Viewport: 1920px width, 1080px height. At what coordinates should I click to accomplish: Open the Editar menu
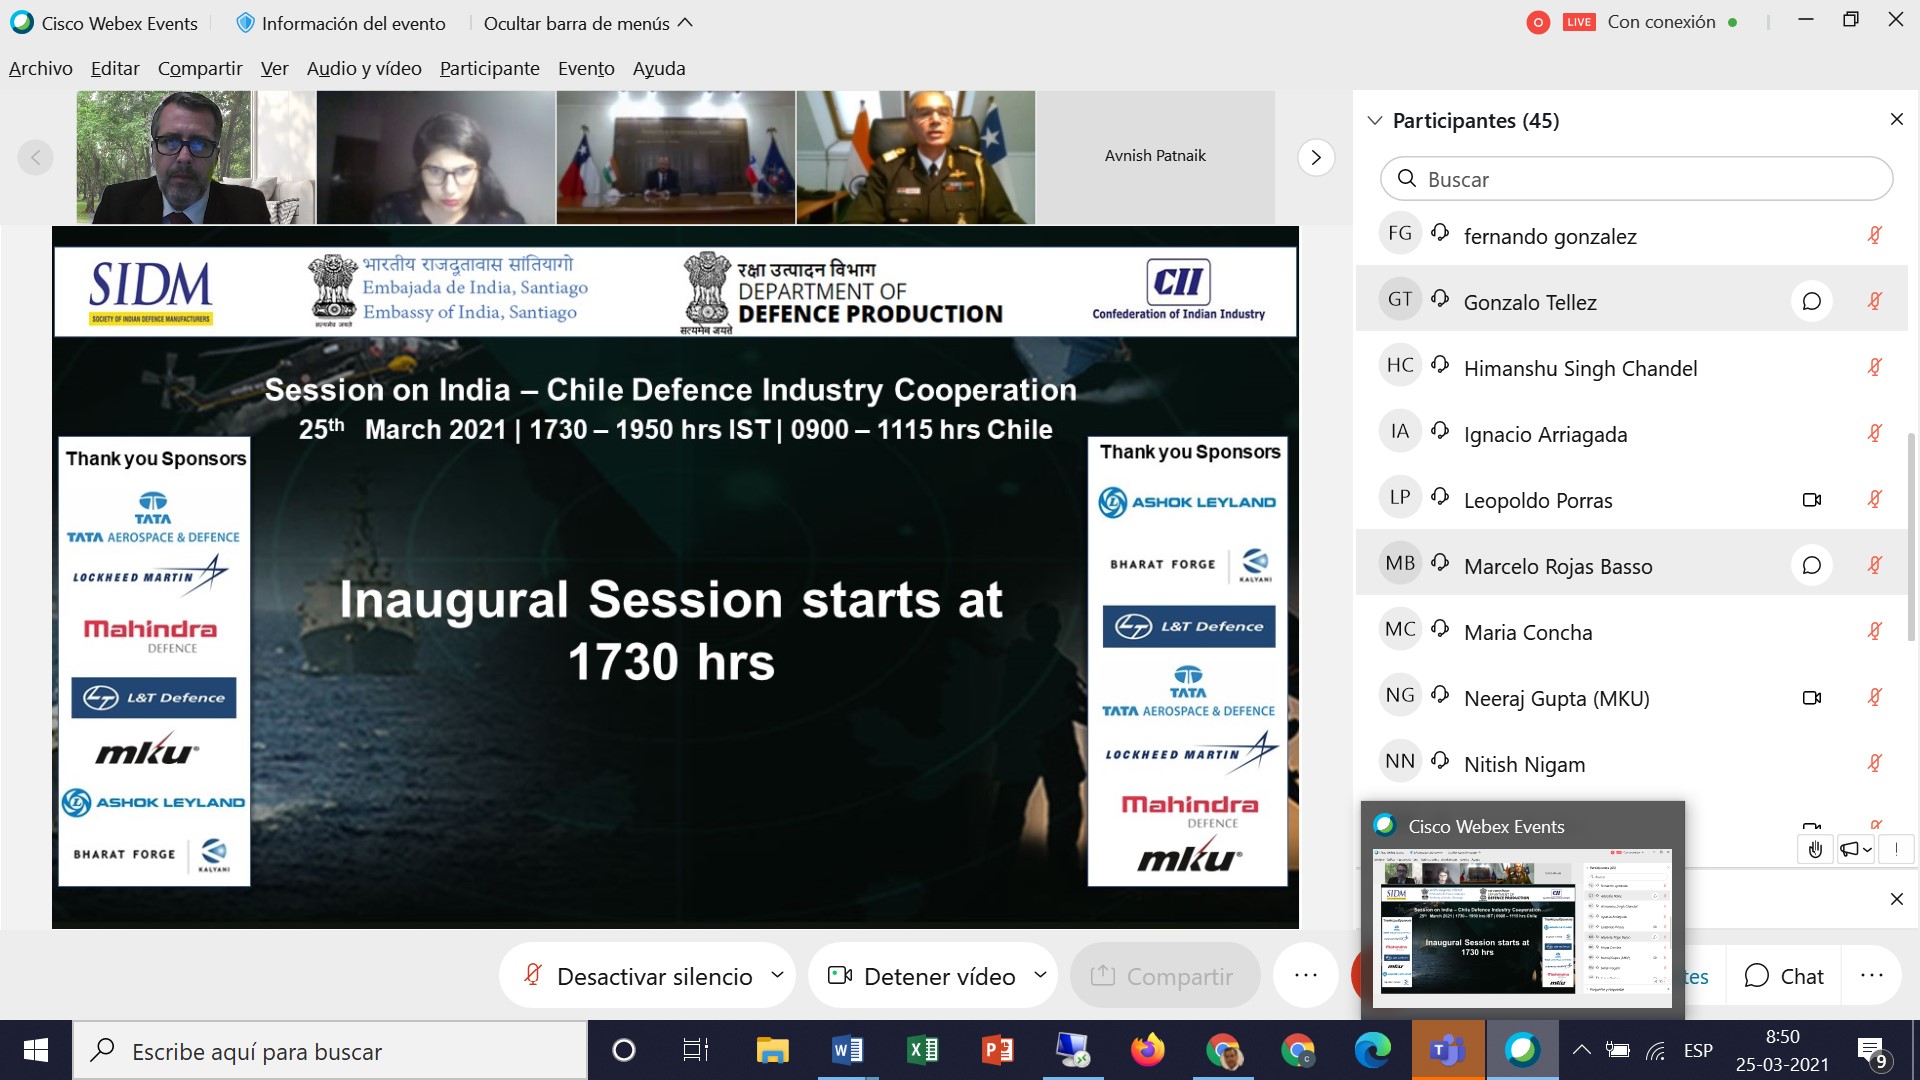[115, 68]
